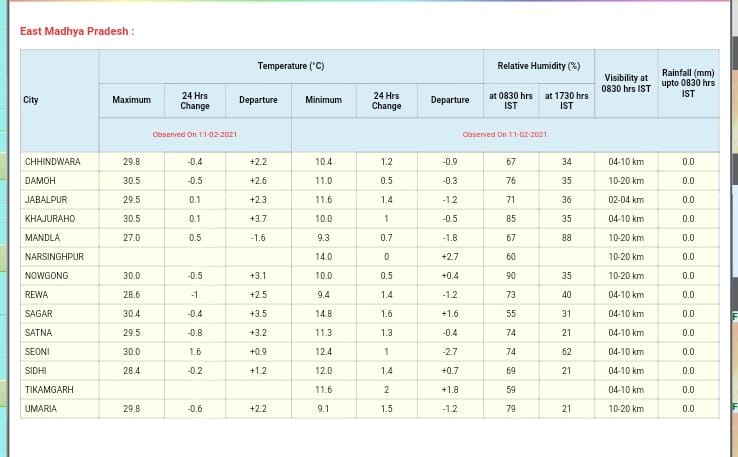Click at 0830 hrs IST humidity subheader
Image resolution: width=738 pixels, height=457 pixels.
tap(510, 100)
